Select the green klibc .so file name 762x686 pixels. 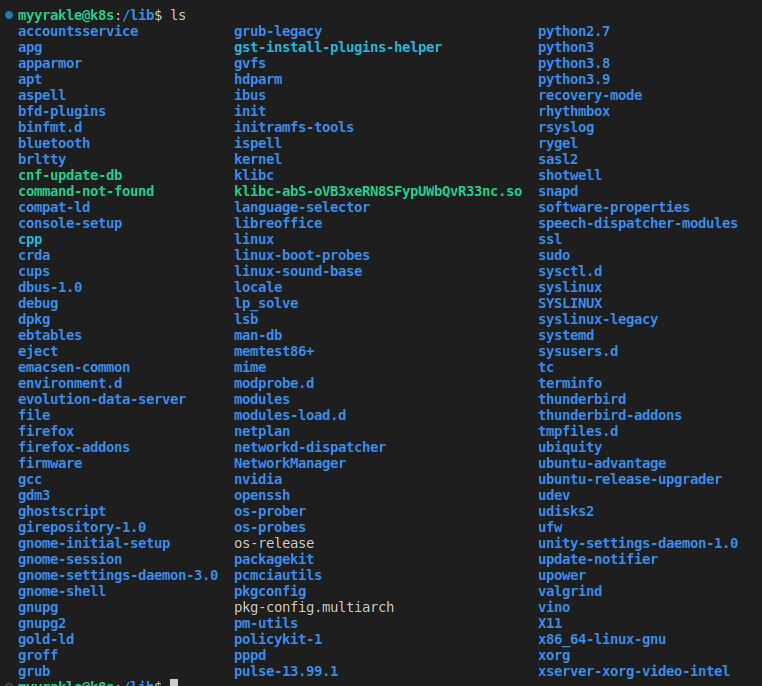pyautogui.click(x=378, y=191)
